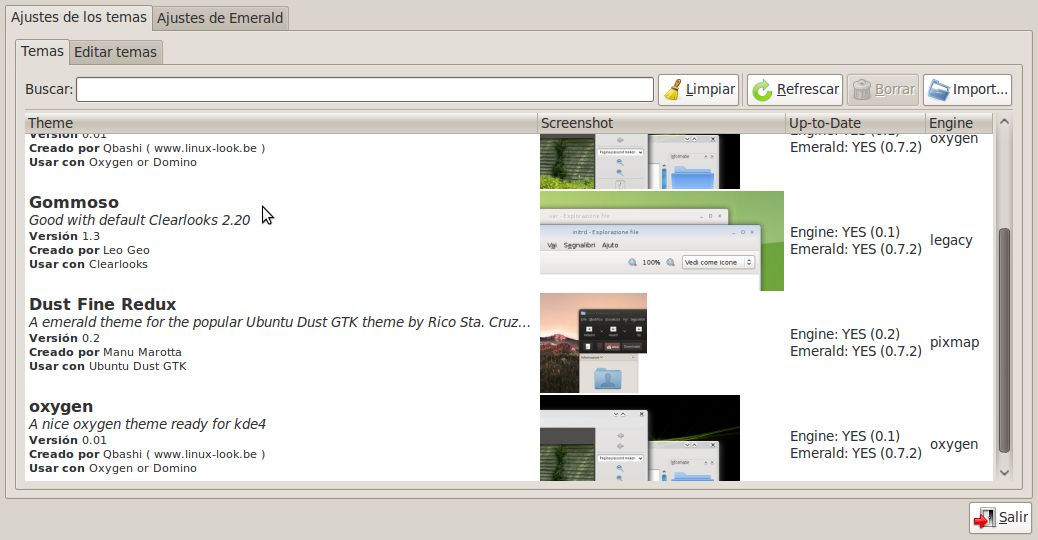Click the trash can icon on Borrar

pyautogui.click(x=861, y=90)
